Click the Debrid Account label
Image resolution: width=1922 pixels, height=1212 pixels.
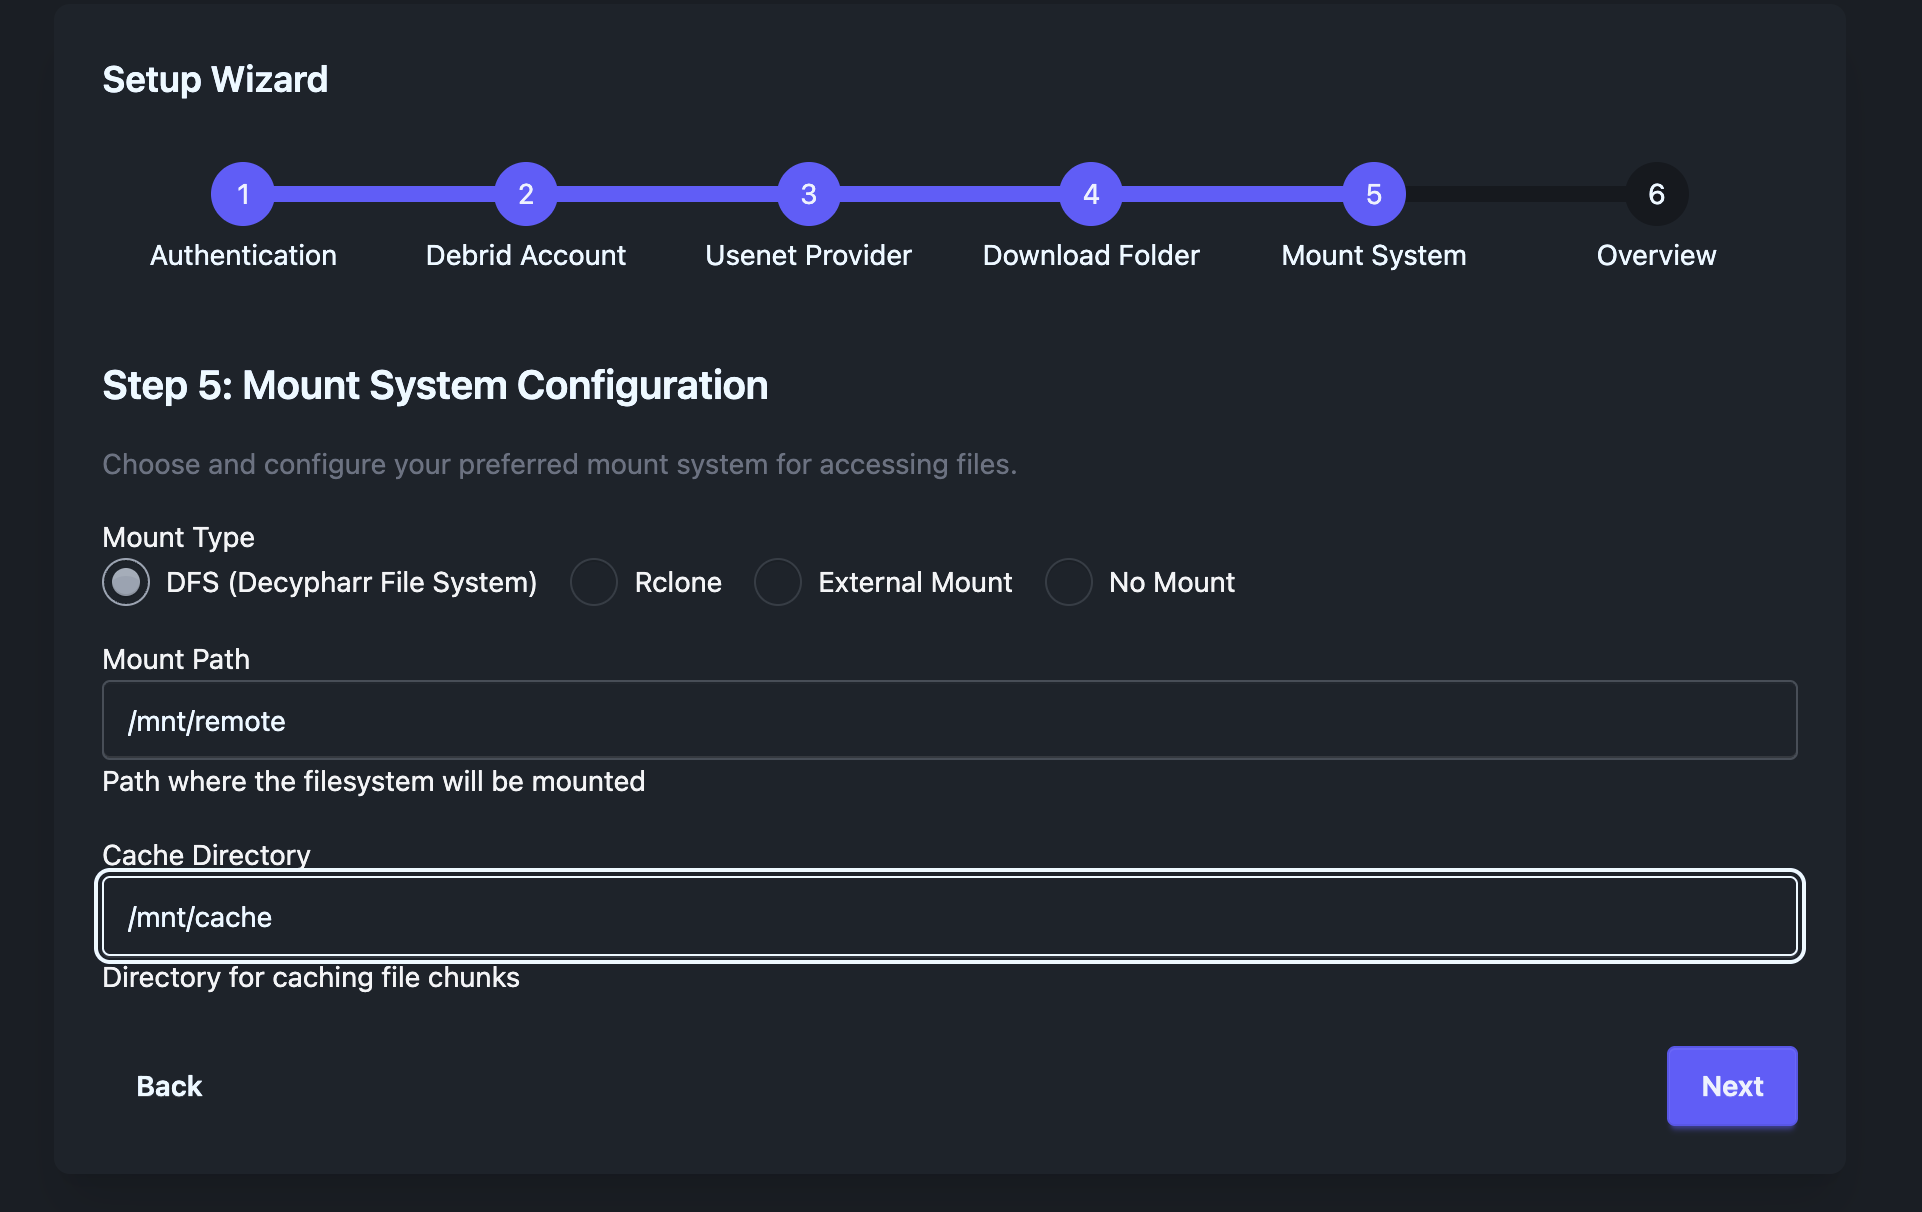(x=525, y=255)
